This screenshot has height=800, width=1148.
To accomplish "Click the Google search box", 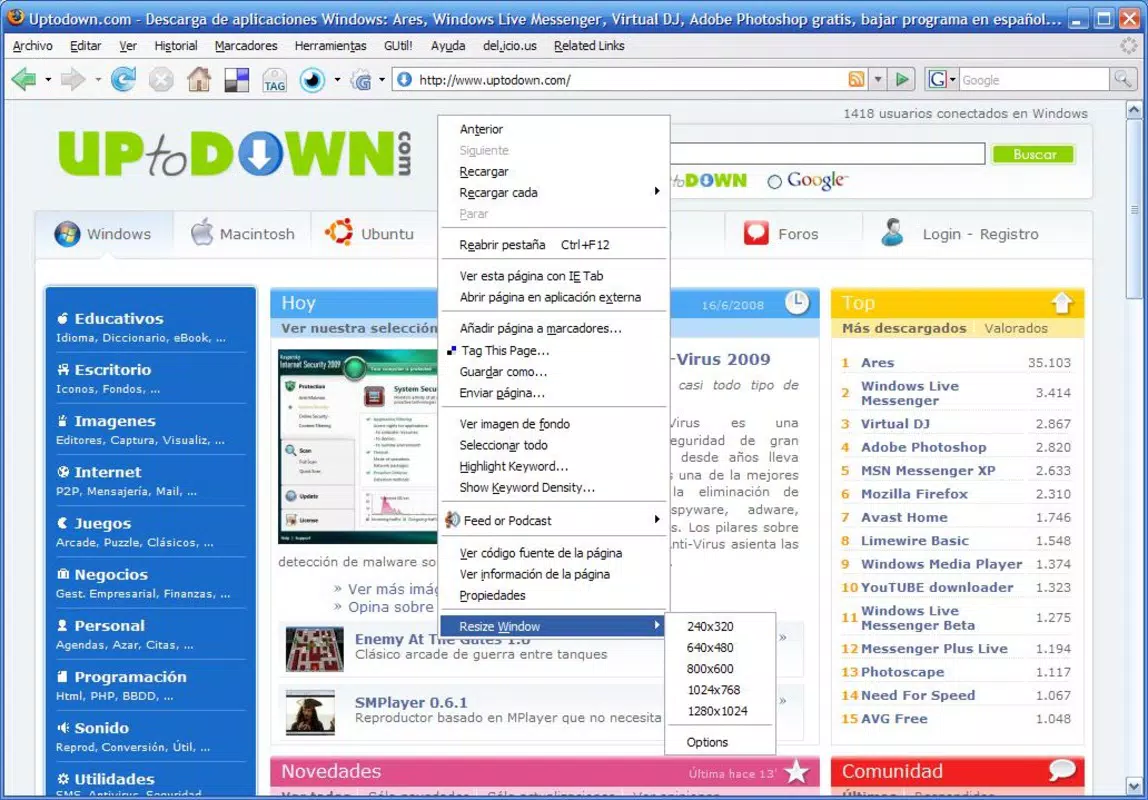I will point(1033,79).
